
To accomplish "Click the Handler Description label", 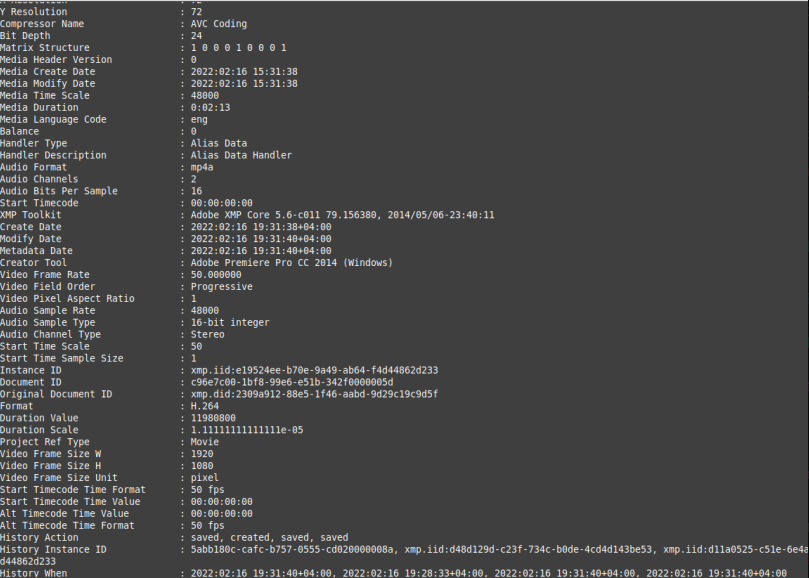I will [53, 155].
